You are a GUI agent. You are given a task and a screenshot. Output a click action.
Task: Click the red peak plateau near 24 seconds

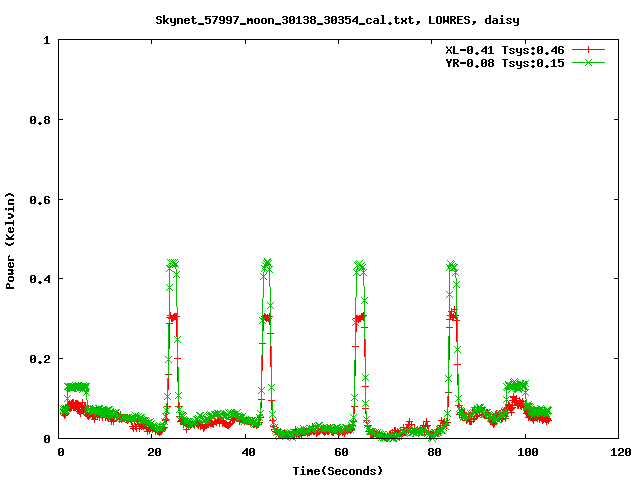[173, 317]
